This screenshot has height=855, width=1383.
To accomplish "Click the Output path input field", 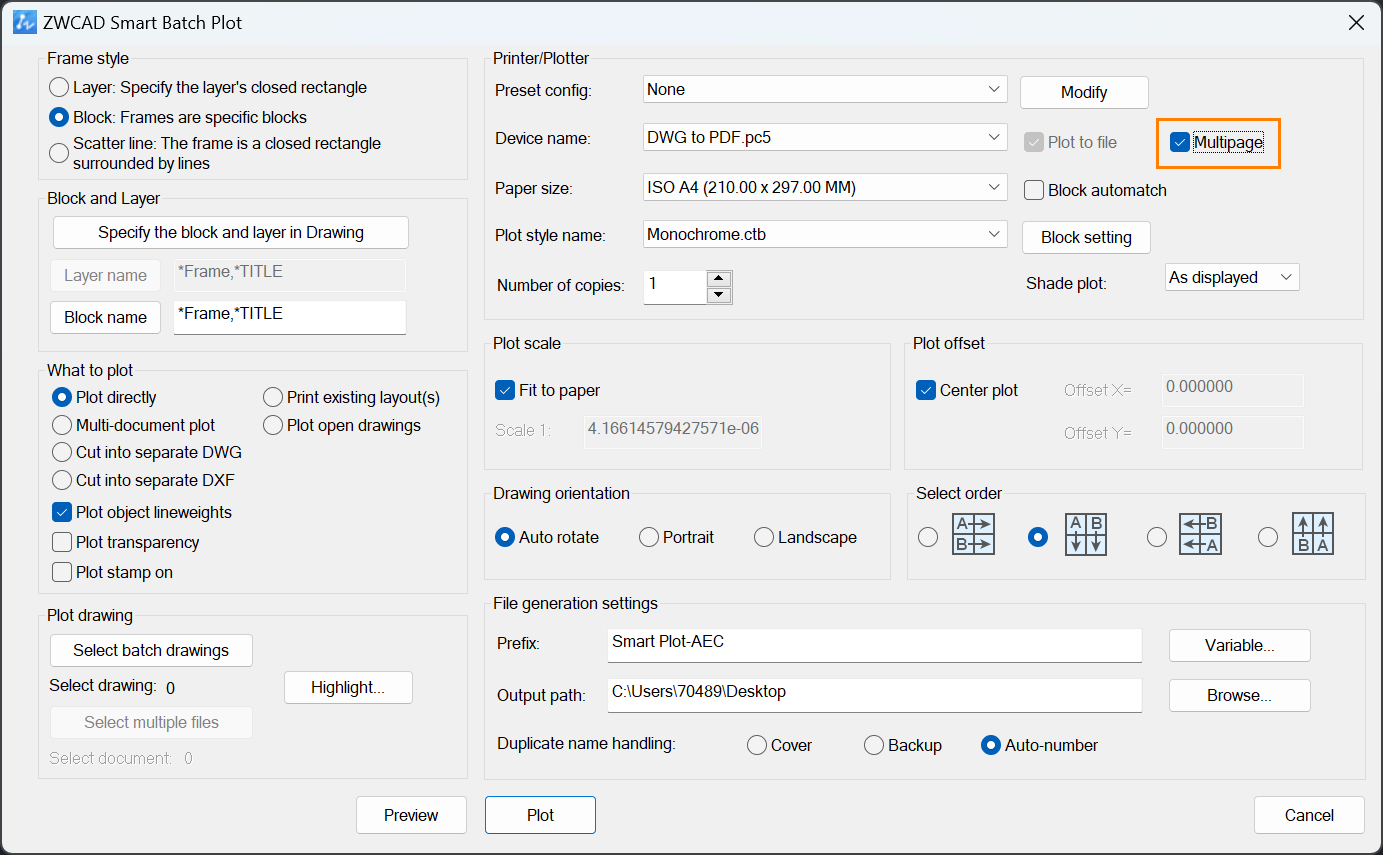I will pos(875,695).
